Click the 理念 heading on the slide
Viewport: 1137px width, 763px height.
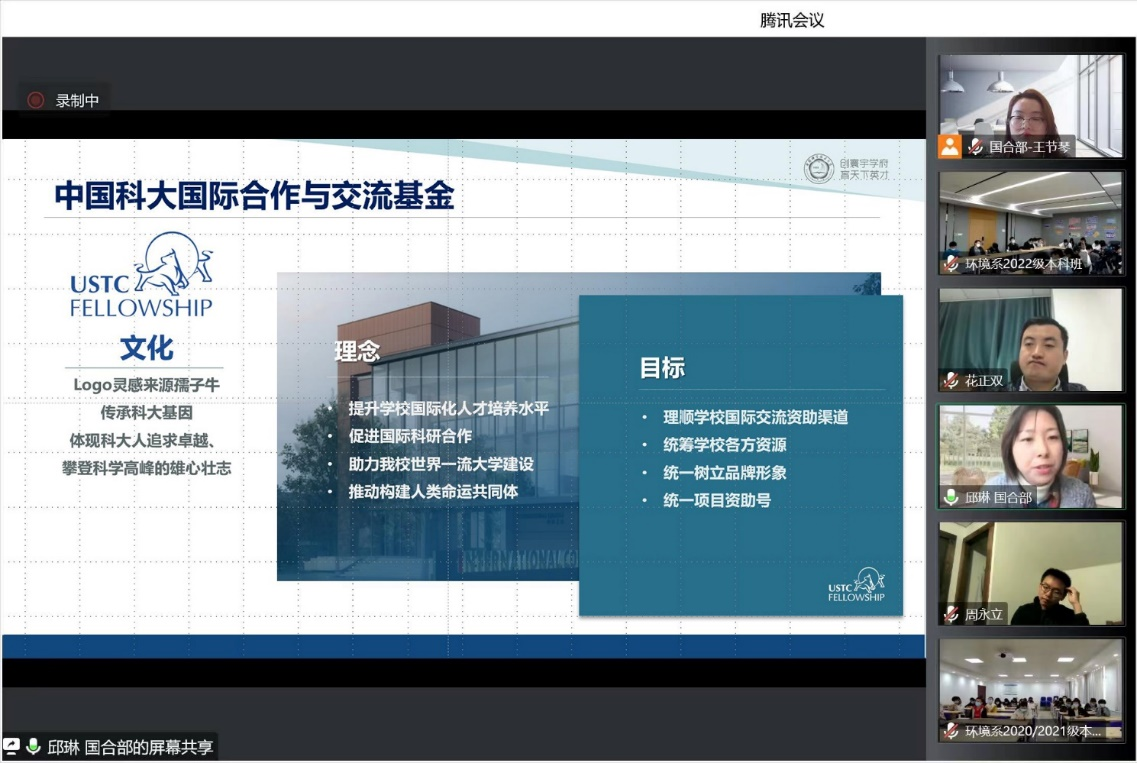click(x=357, y=351)
